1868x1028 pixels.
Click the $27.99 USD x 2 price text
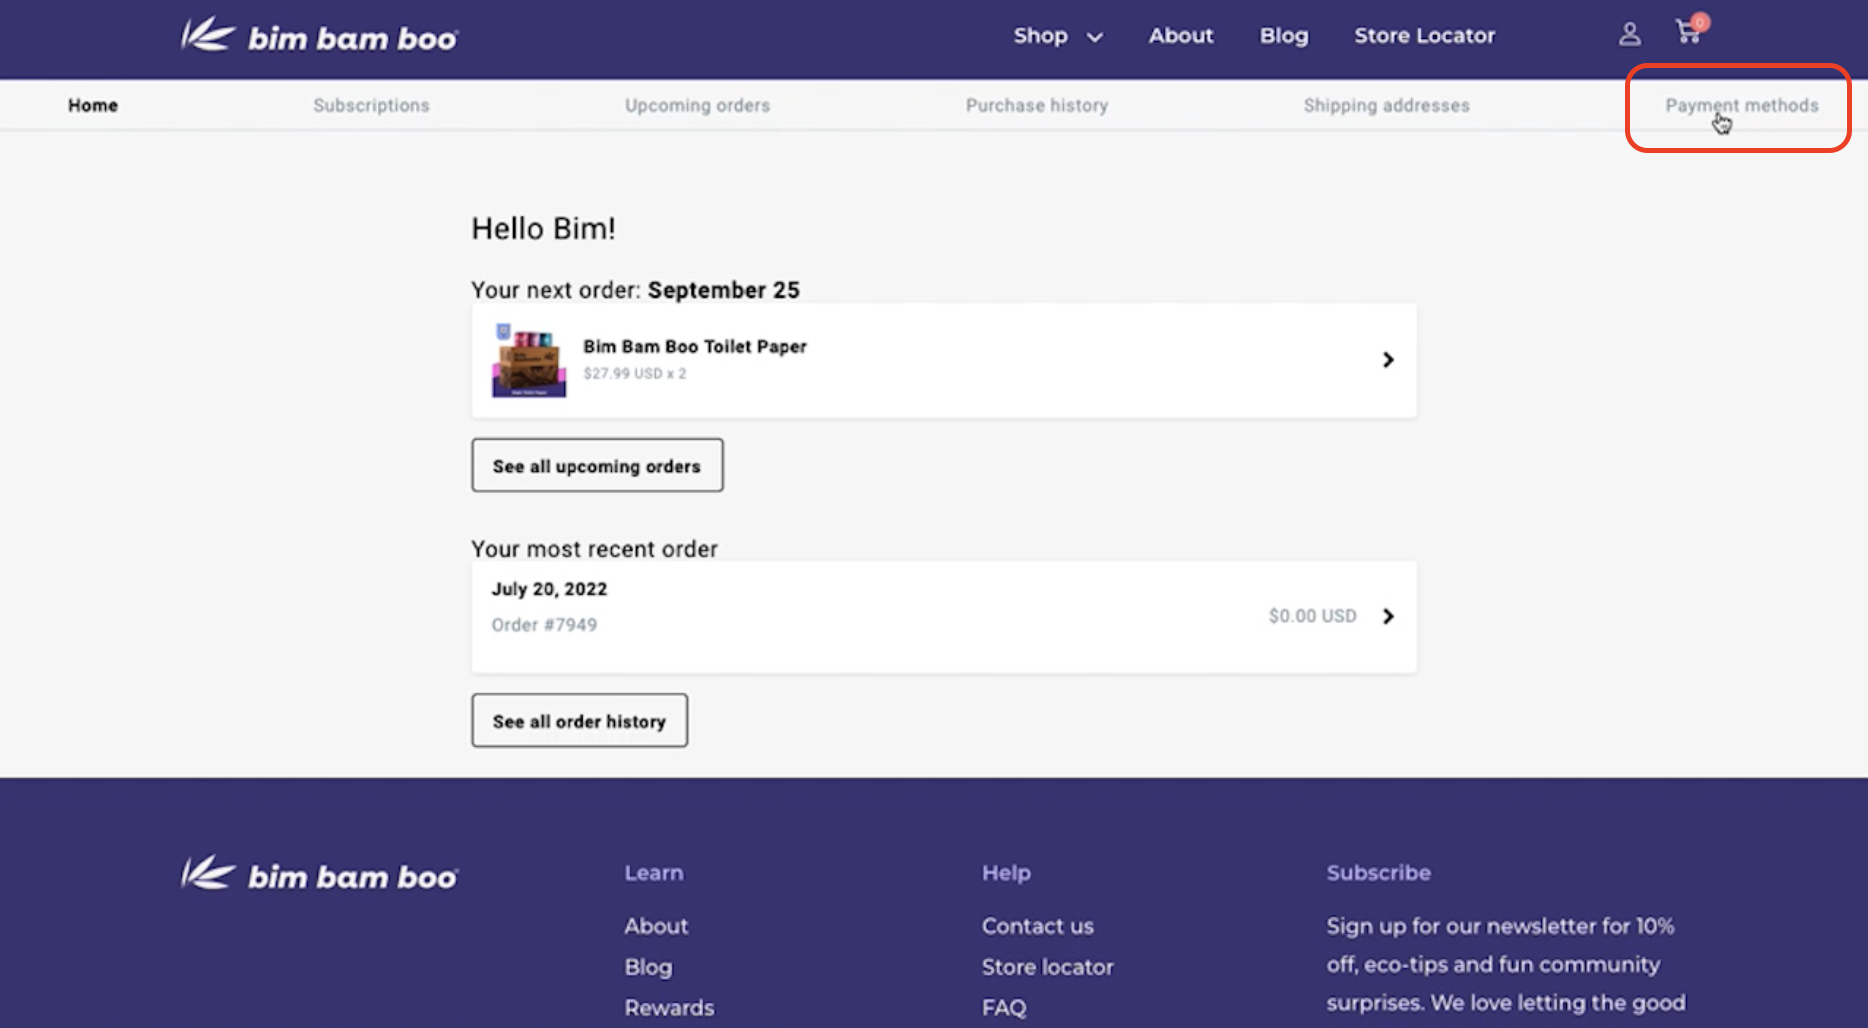635,373
